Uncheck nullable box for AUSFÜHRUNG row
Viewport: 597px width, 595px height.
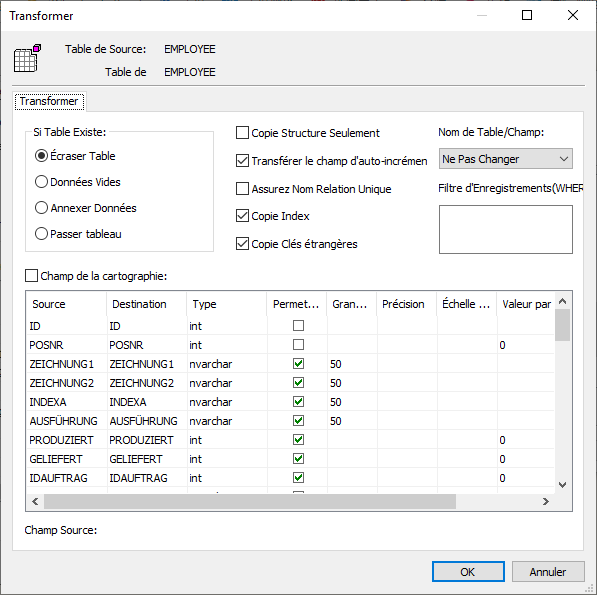298,421
